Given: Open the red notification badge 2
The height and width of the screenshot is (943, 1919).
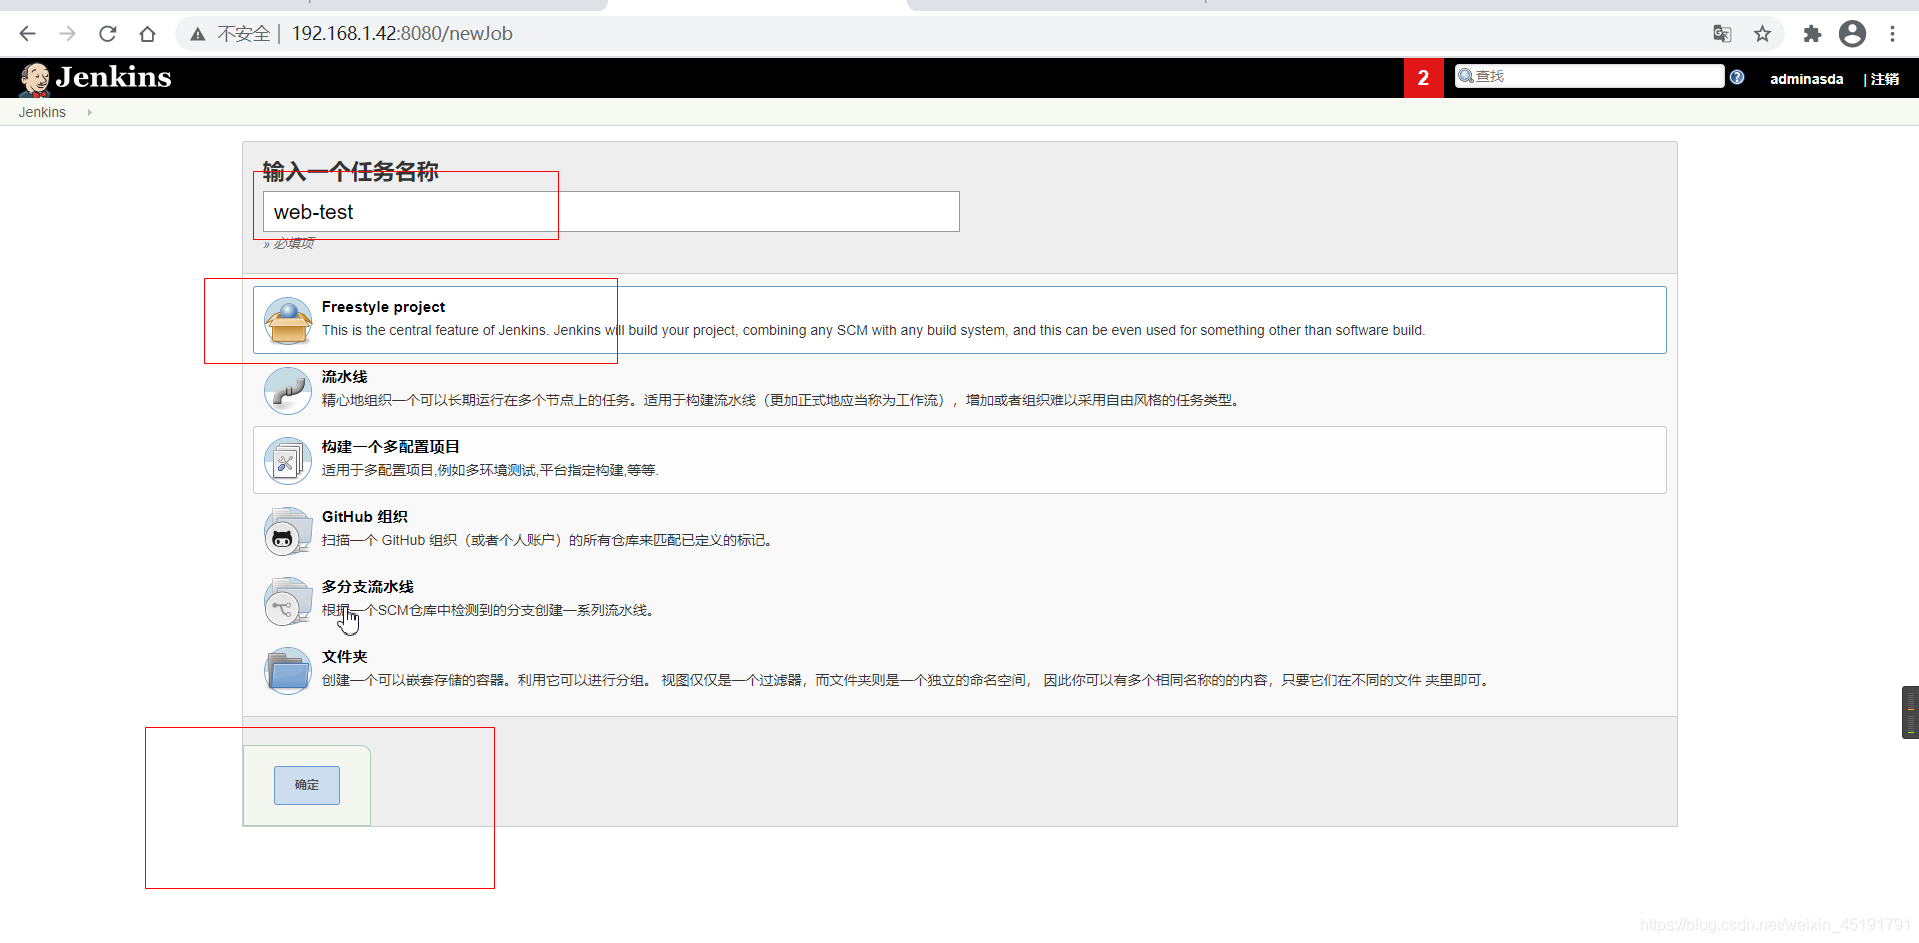Looking at the screenshot, I should point(1423,78).
